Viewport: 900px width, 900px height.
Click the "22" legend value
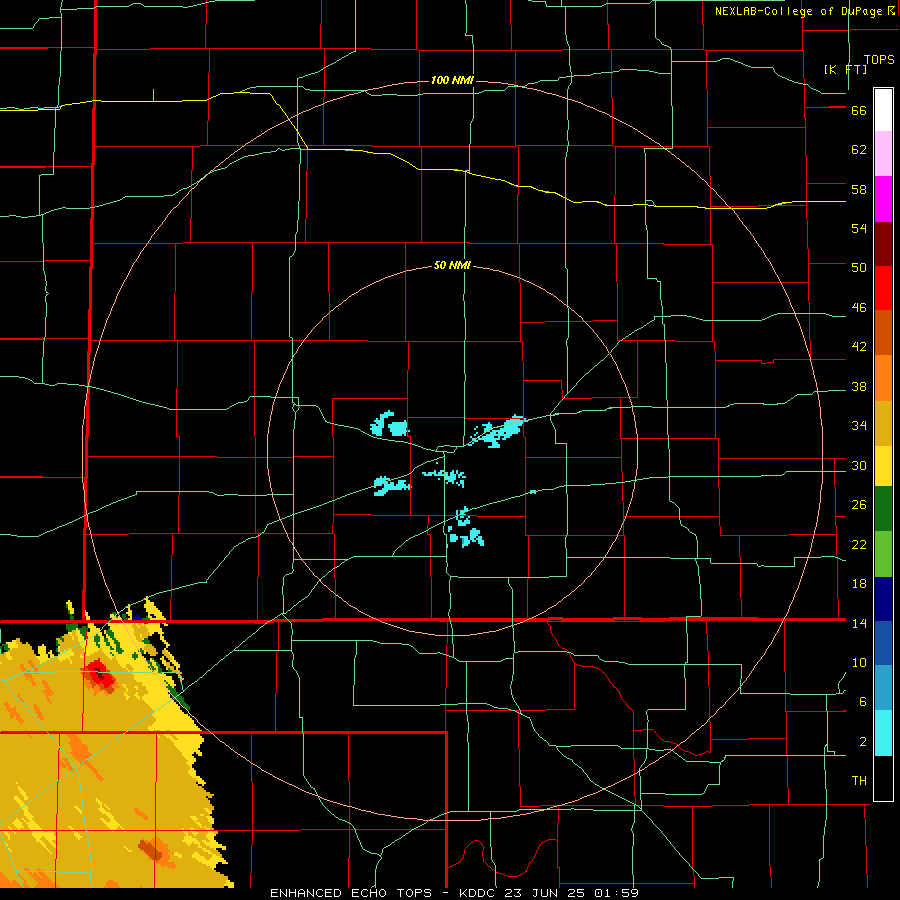[859, 544]
